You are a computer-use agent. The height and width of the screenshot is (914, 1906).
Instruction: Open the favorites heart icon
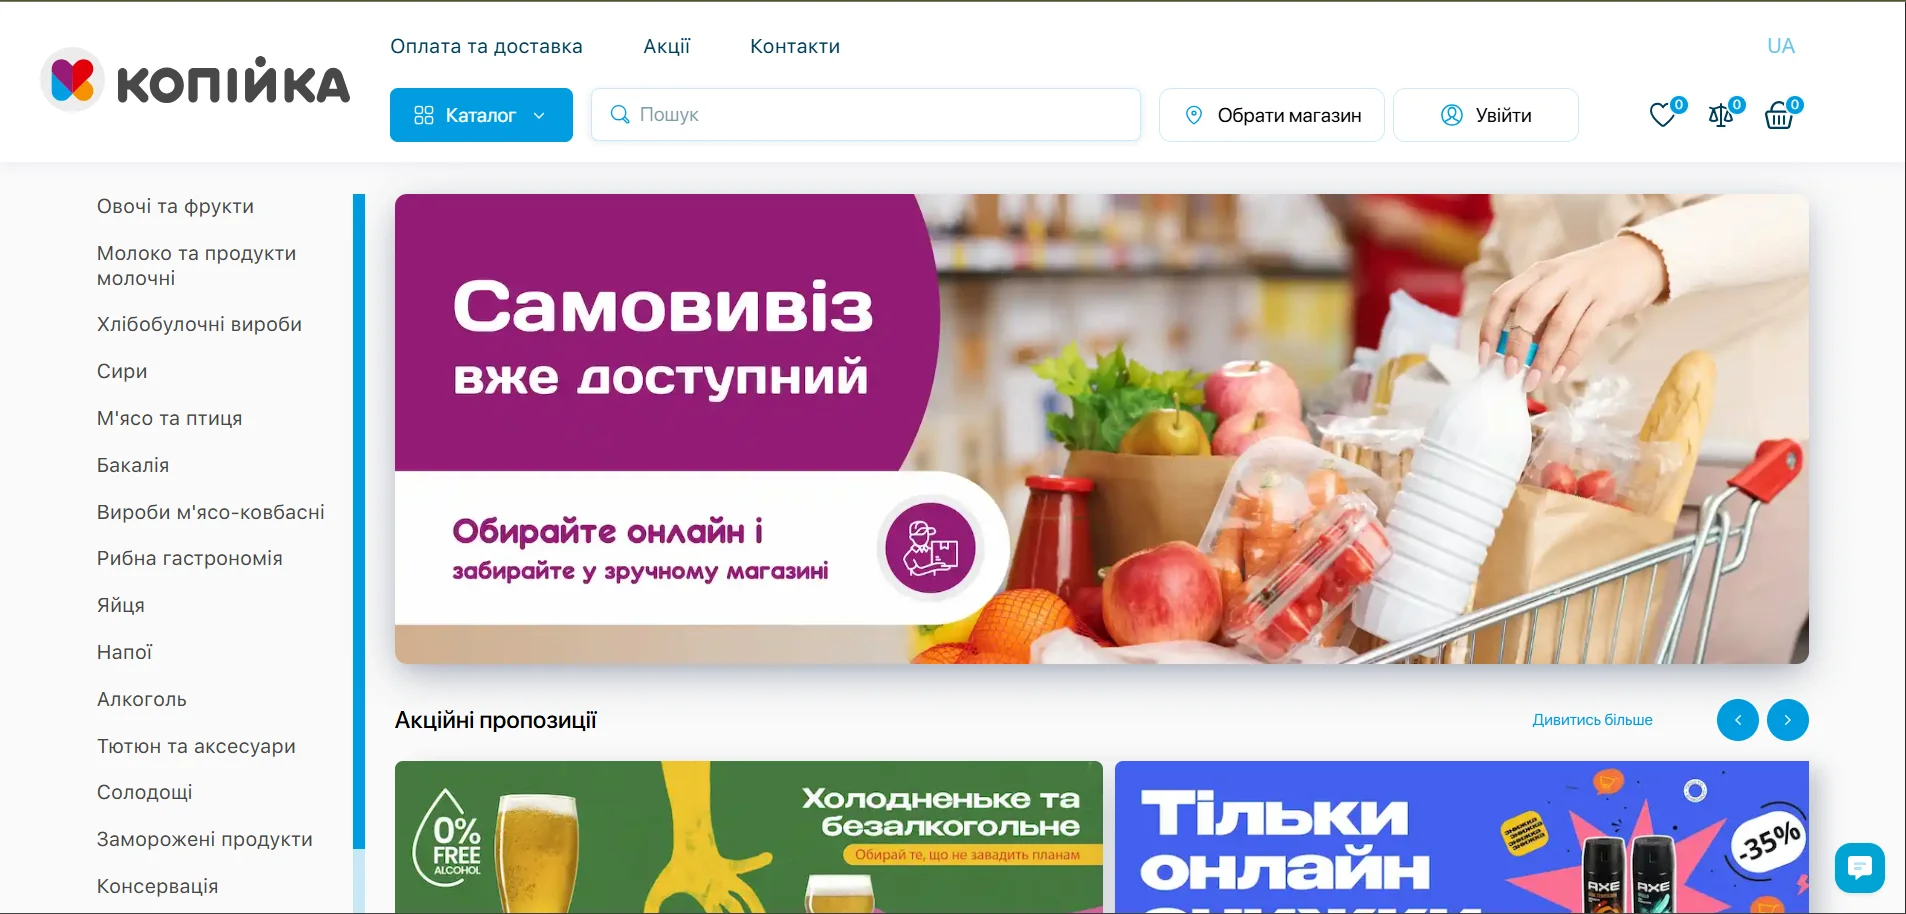[x=1662, y=116]
